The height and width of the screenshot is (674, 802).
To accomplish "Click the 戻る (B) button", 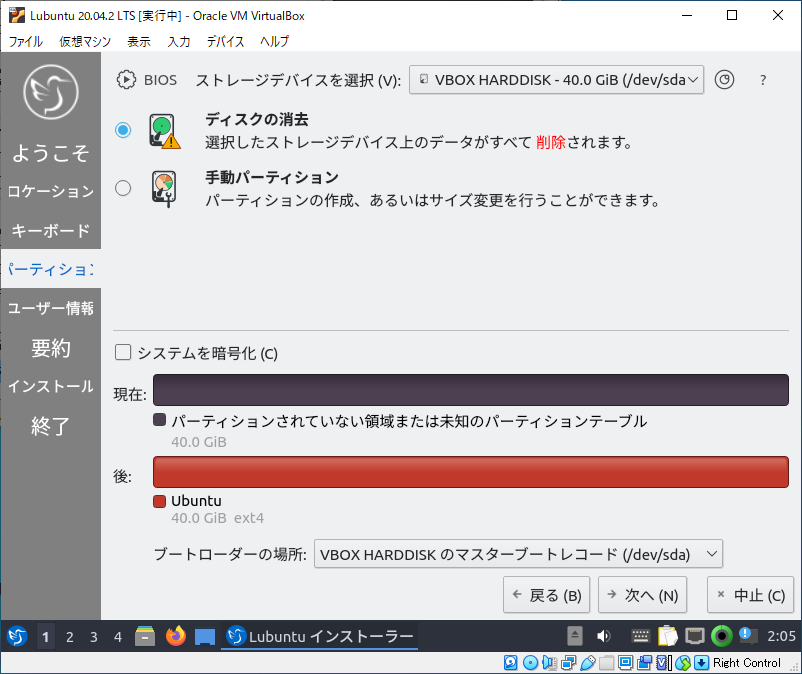I will pyautogui.click(x=546, y=595).
